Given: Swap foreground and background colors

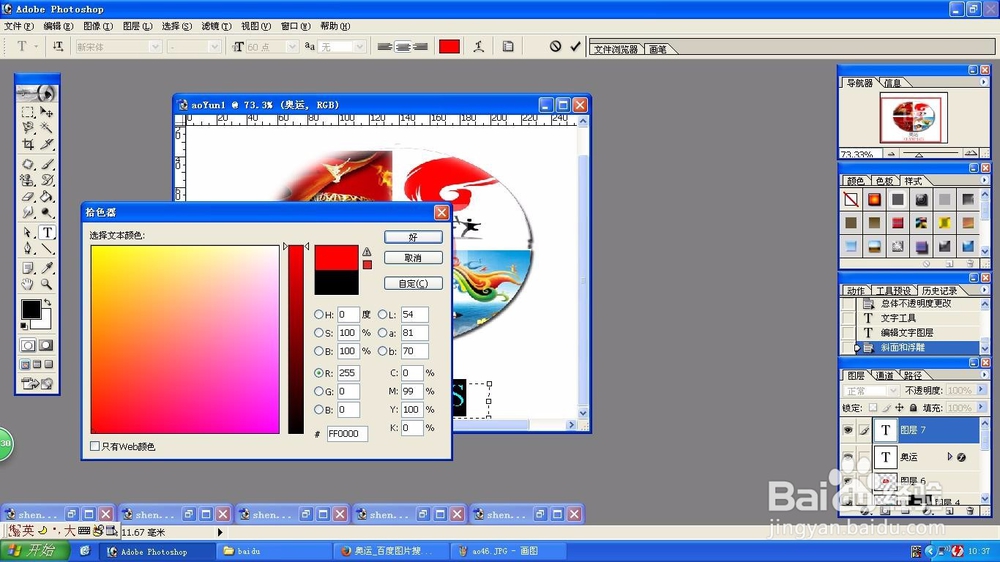Looking at the screenshot, I should point(47,302).
